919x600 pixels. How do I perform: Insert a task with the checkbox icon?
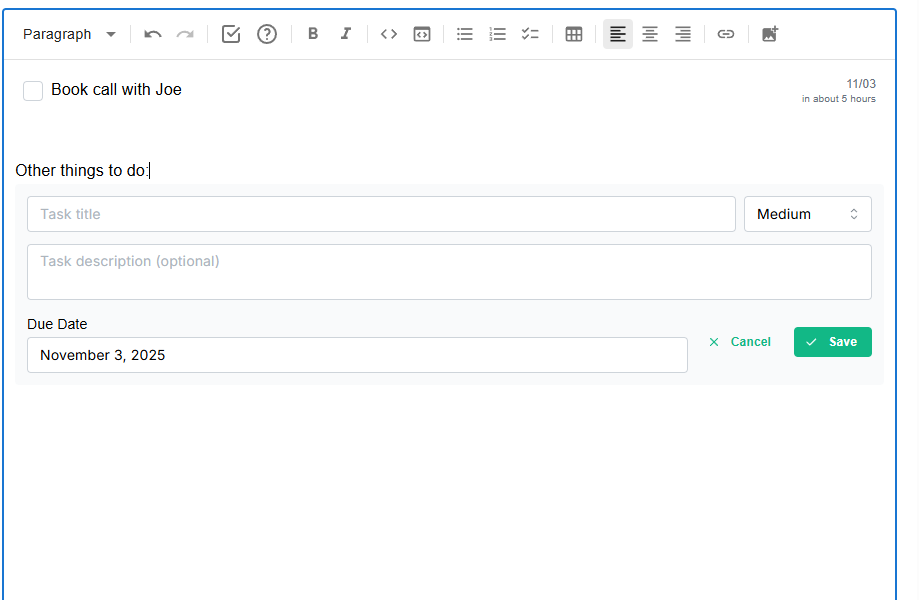231,34
